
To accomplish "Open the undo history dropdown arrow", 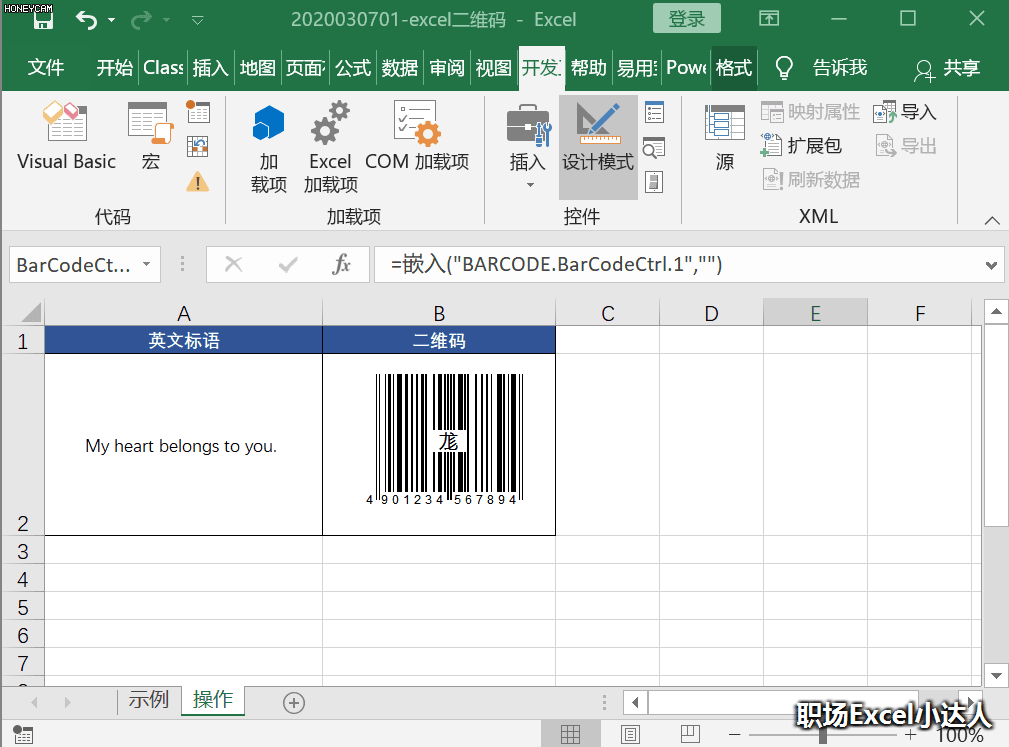I will [111, 21].
